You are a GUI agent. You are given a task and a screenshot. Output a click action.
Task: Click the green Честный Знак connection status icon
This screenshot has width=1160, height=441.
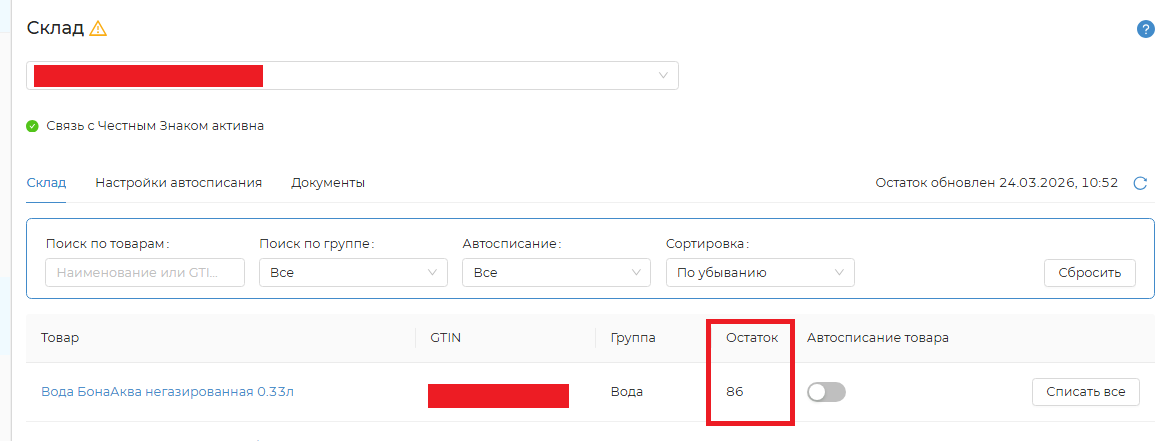[33, 127]
